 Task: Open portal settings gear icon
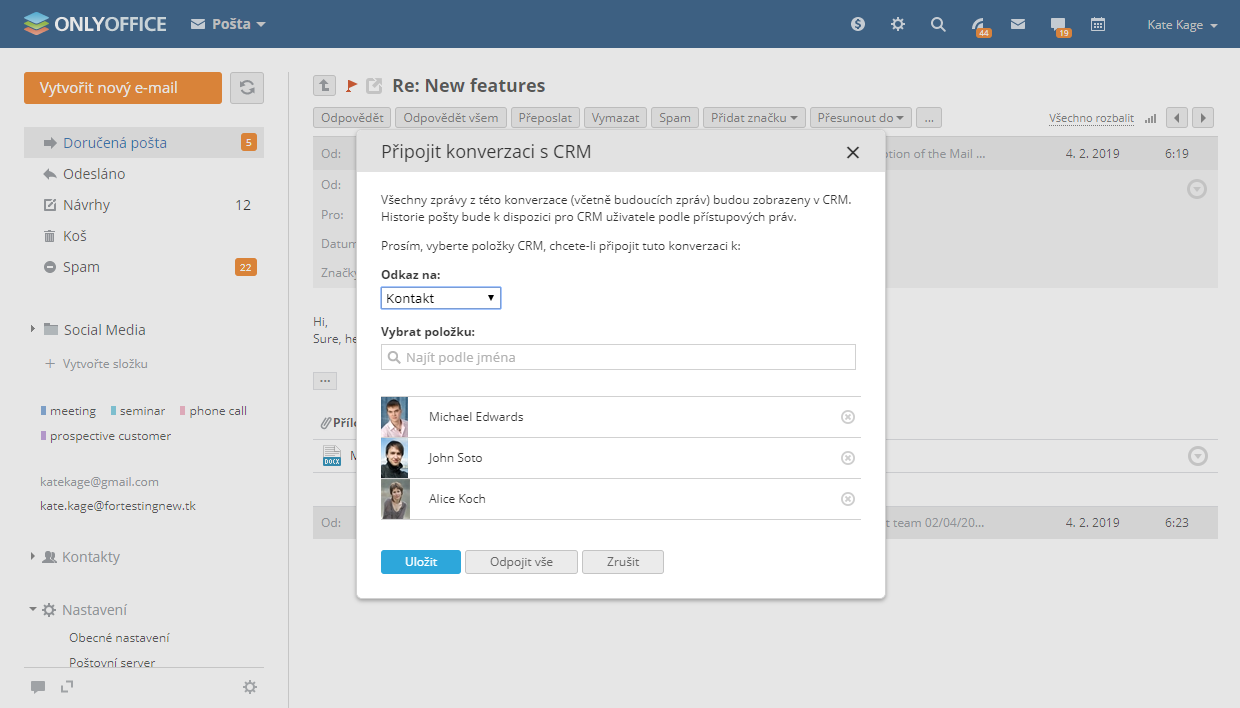point(898,25)
